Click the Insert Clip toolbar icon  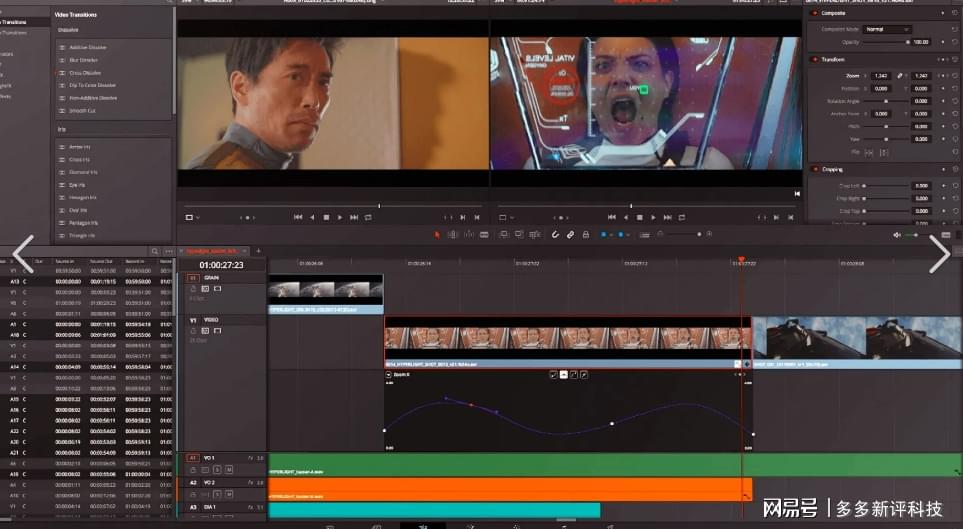coord(504,235)
